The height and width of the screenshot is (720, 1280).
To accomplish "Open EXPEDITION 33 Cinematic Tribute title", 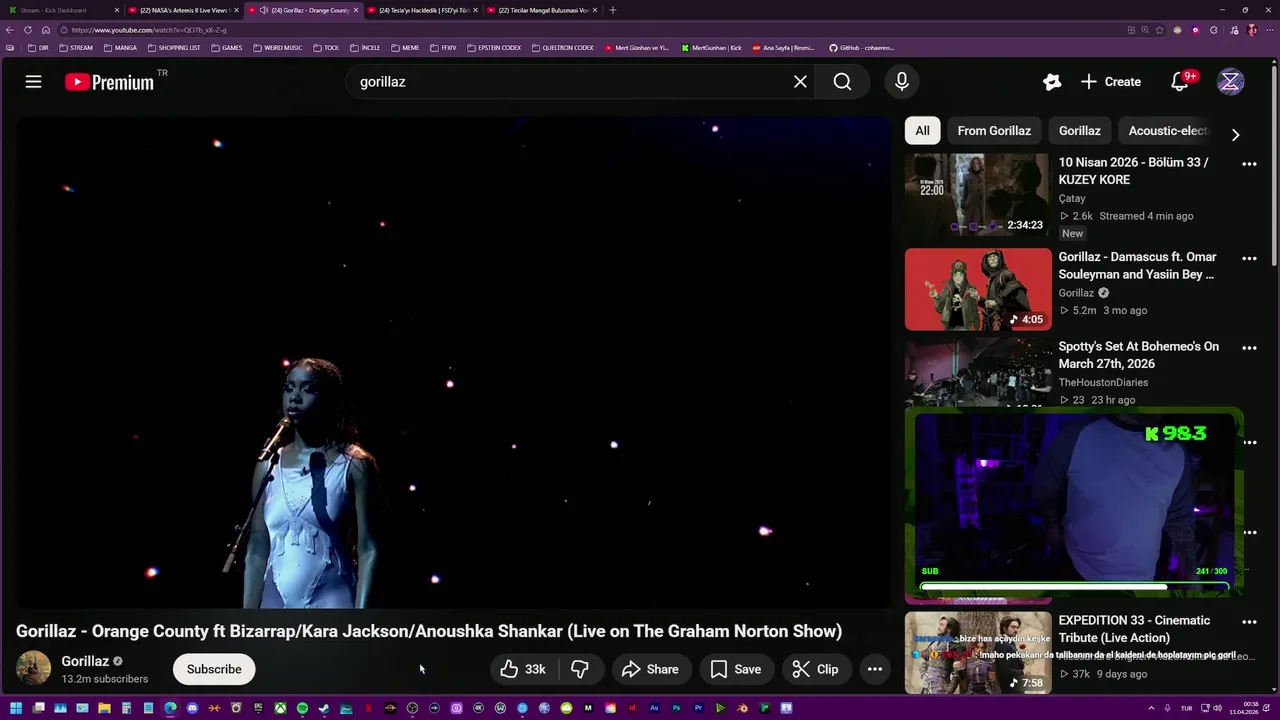I will 1134,629.
